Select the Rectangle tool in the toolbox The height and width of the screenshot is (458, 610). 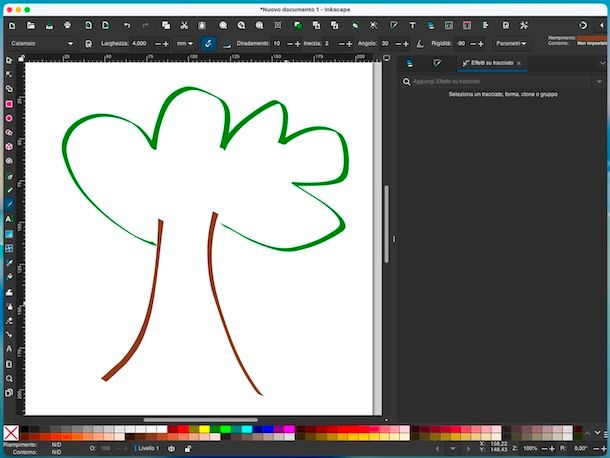point(9,103)
